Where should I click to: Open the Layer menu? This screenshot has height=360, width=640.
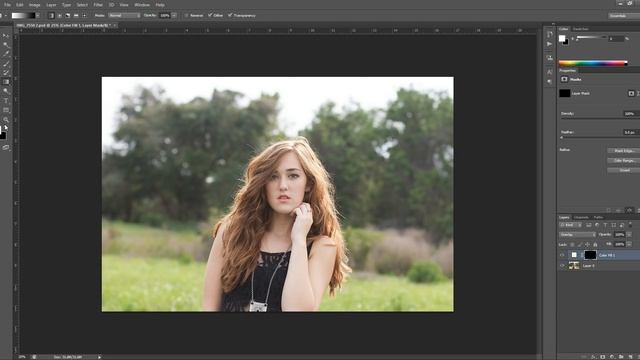[51, 5]
